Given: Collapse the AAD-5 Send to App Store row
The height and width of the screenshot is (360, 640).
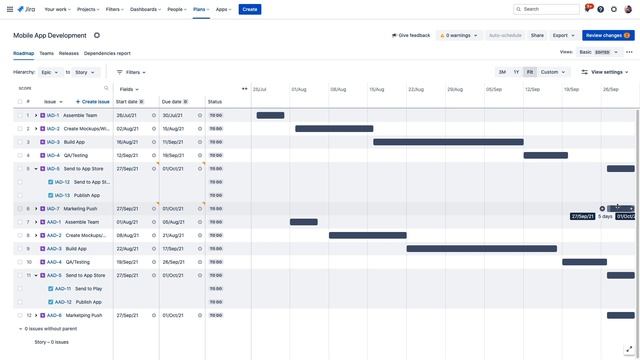Looking at the screenshot, I should click(x=36, y=276).
